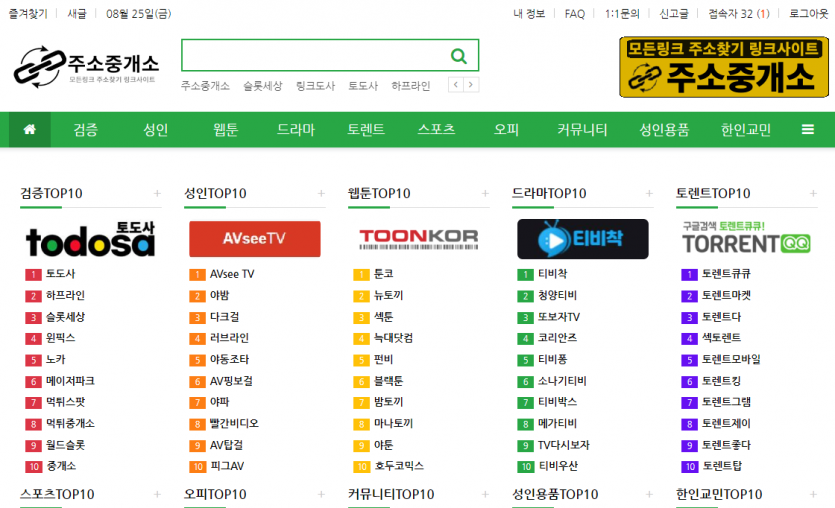
Task: Click the 티비착 black banner
Action: pos(583,239)
